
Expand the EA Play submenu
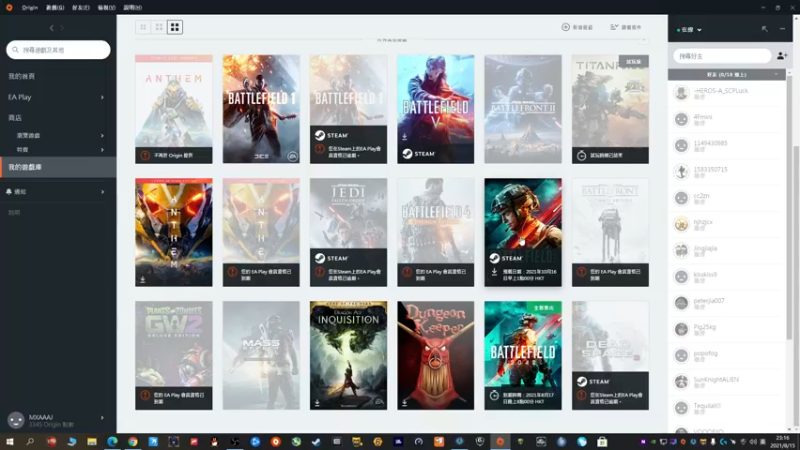point(102,97)
